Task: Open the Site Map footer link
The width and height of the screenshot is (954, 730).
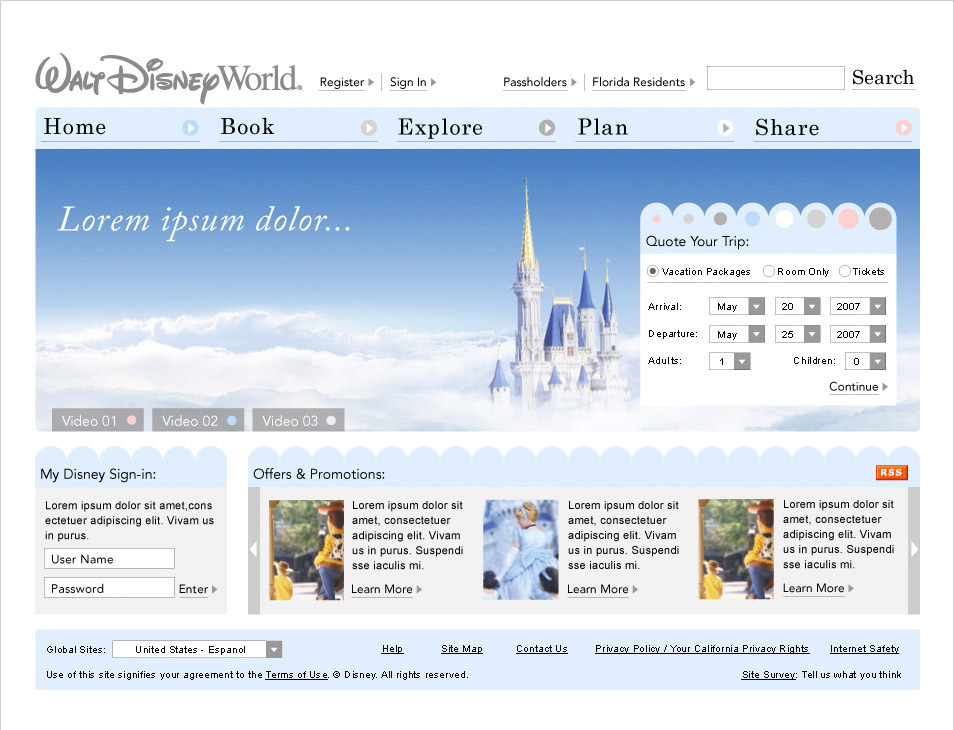Action: 462,649
